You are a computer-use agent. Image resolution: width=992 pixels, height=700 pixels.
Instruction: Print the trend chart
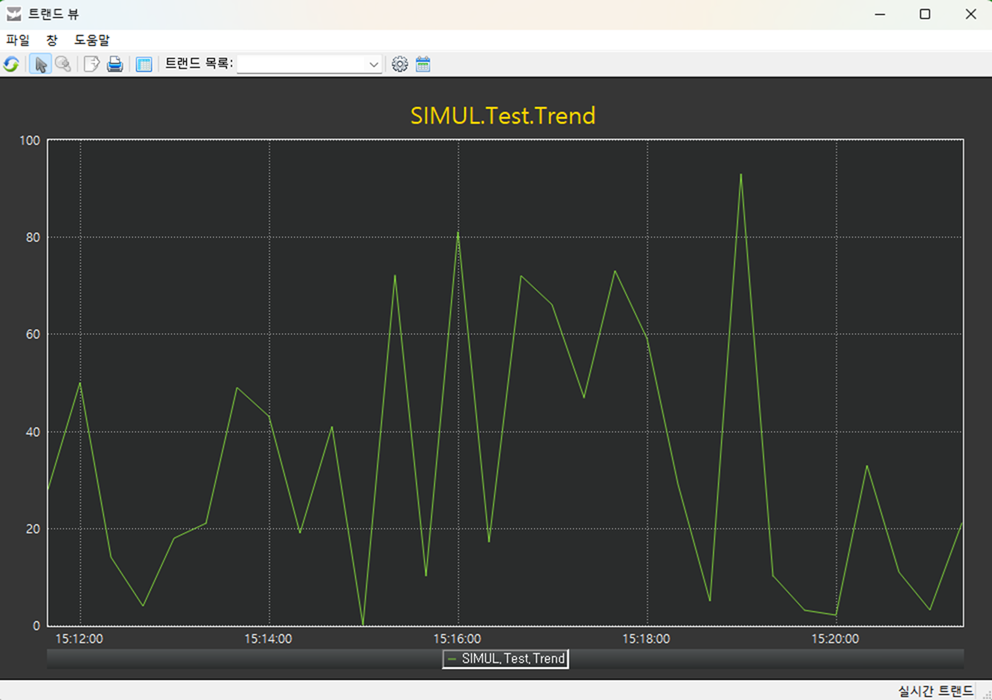pyautogui.click(x=115, y=64)
